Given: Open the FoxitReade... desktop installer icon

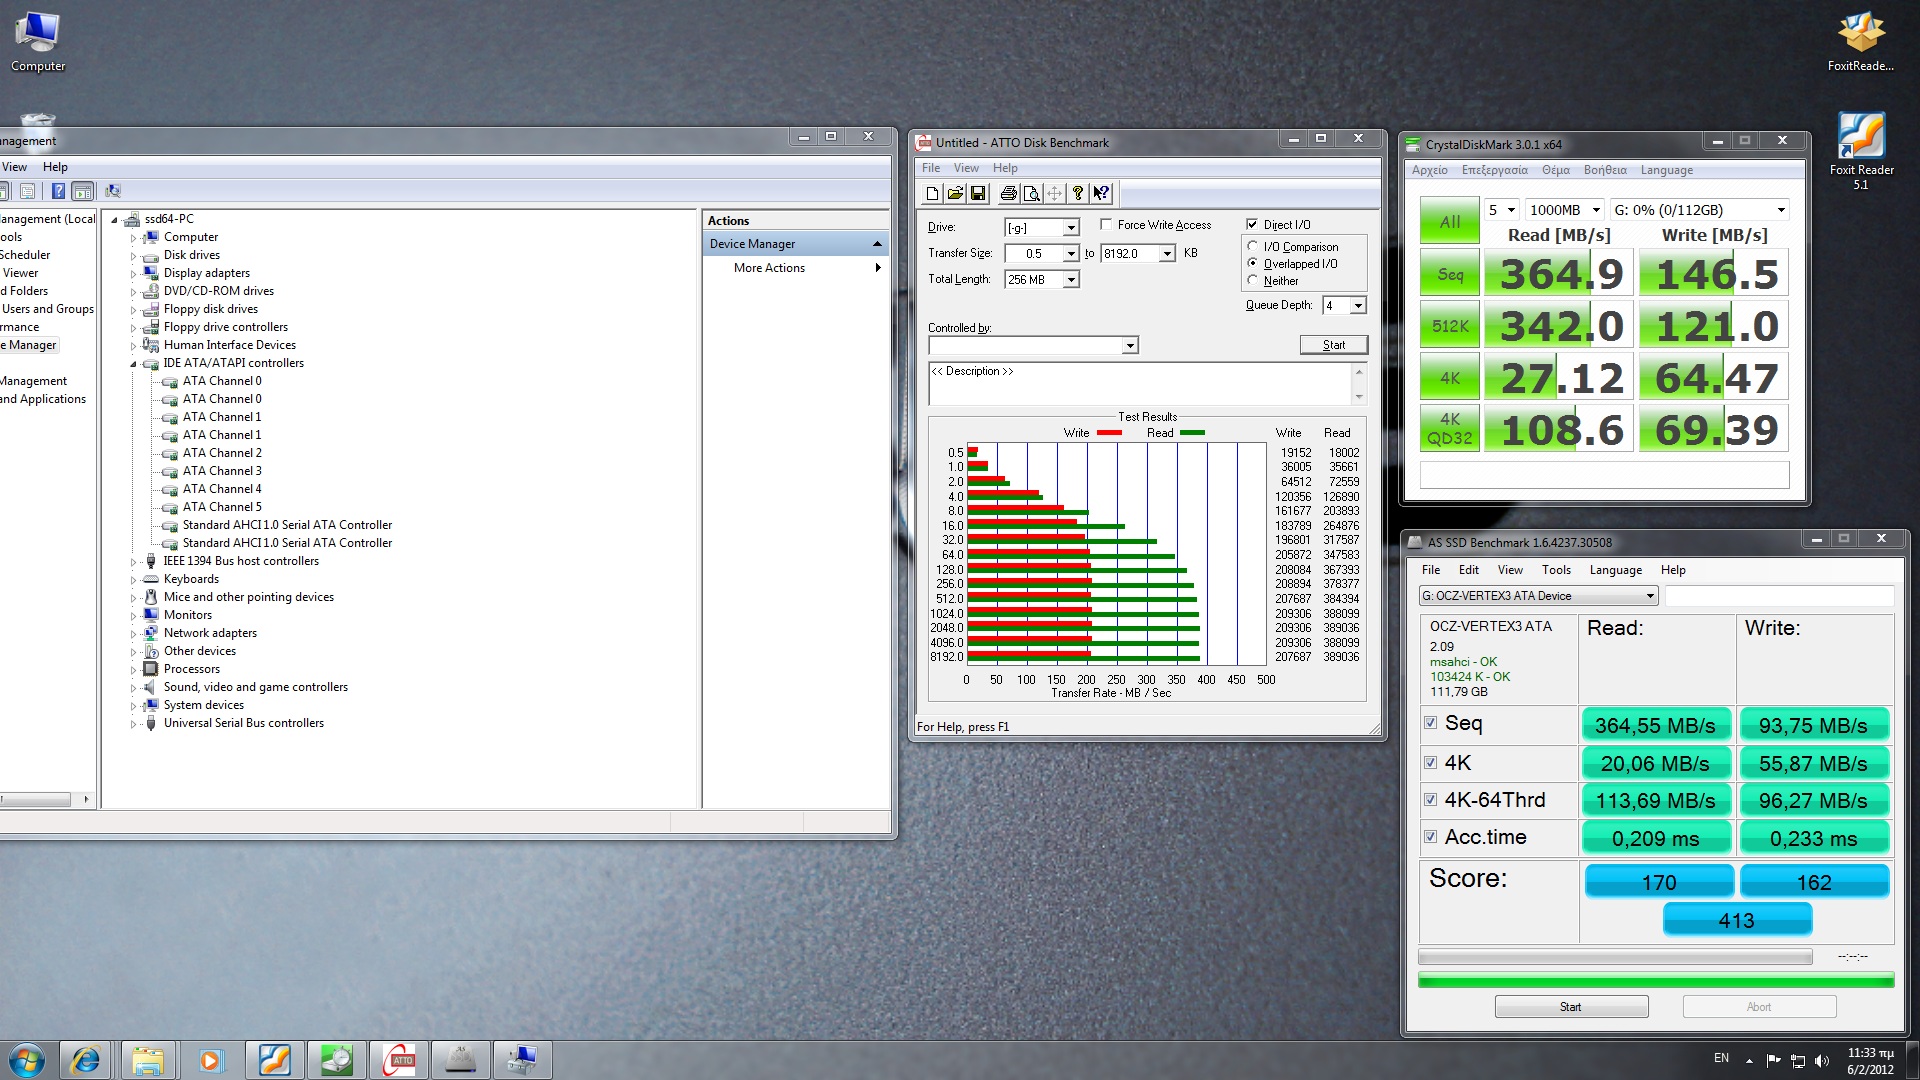Looking at the screenshot, I should pyautogui.click(x=1861, y=42).
